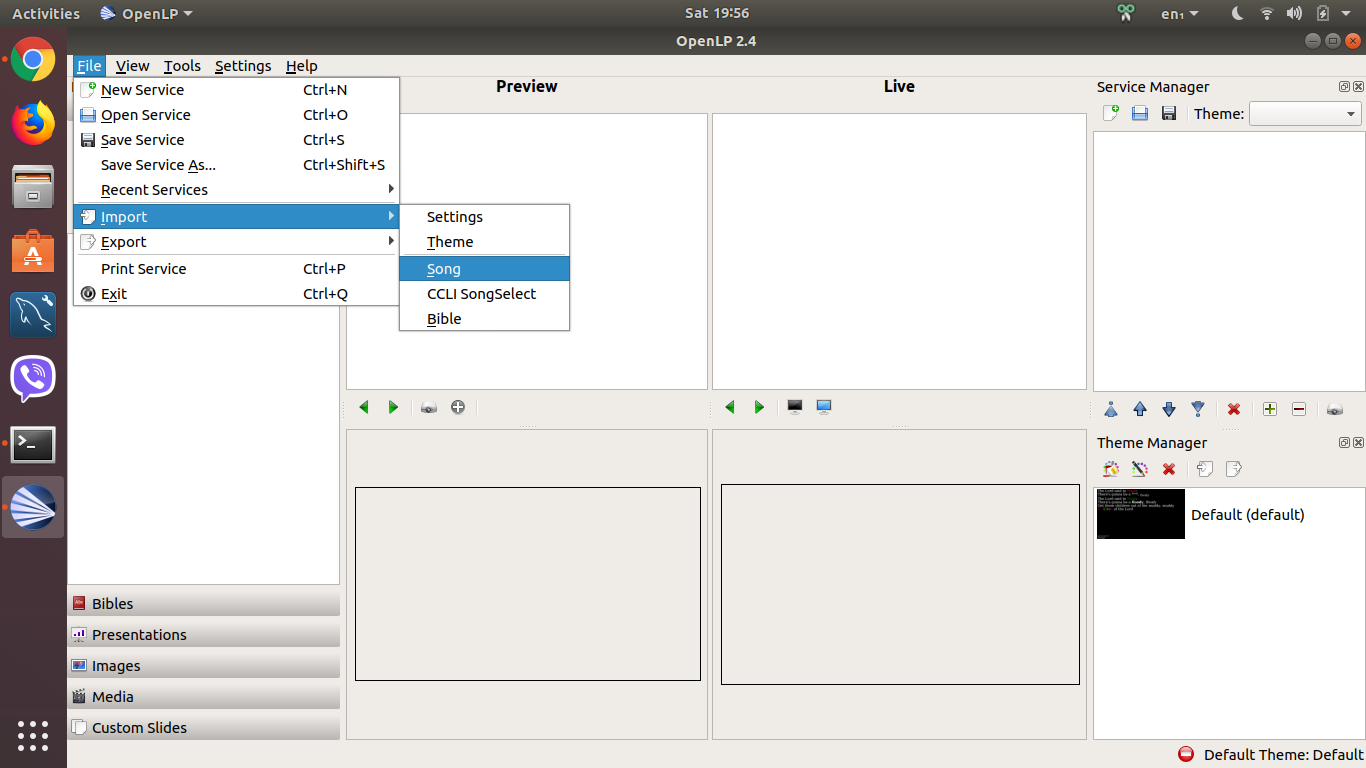Select Save Service from the File menu
This screenshot has width=1366, height=768.
point(237,140)
